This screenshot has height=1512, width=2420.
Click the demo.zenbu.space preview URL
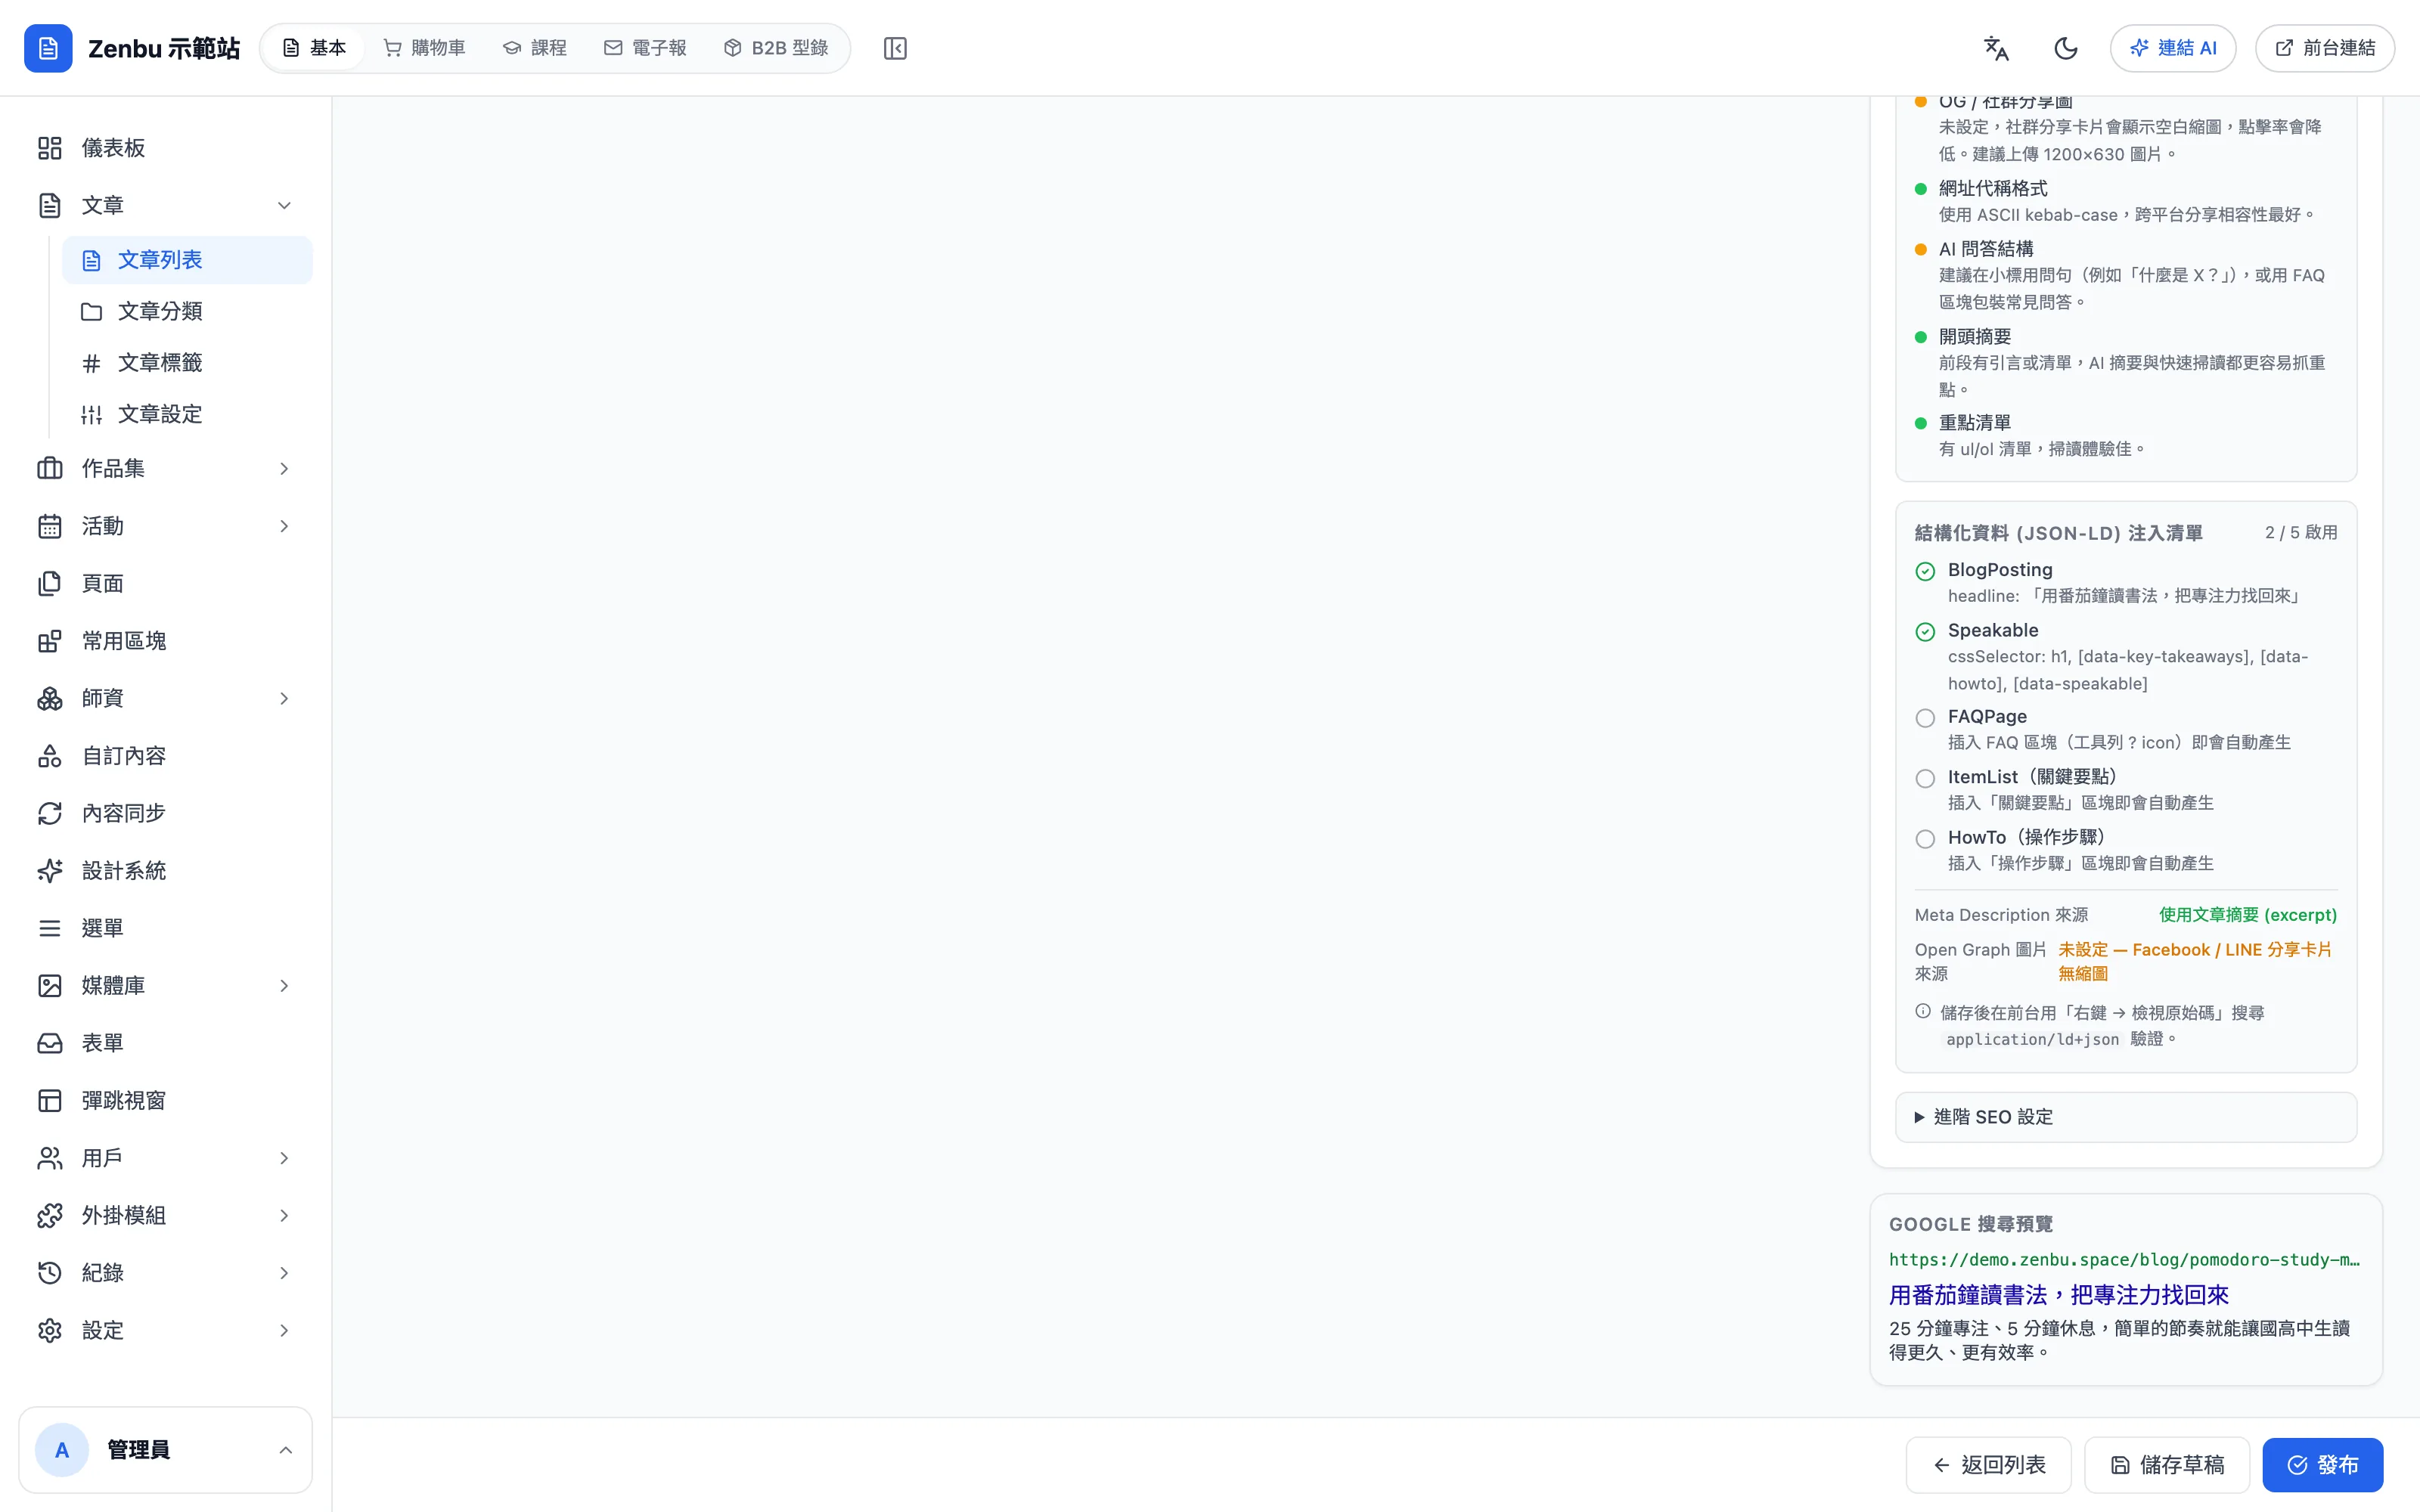click(2124, 1260)
